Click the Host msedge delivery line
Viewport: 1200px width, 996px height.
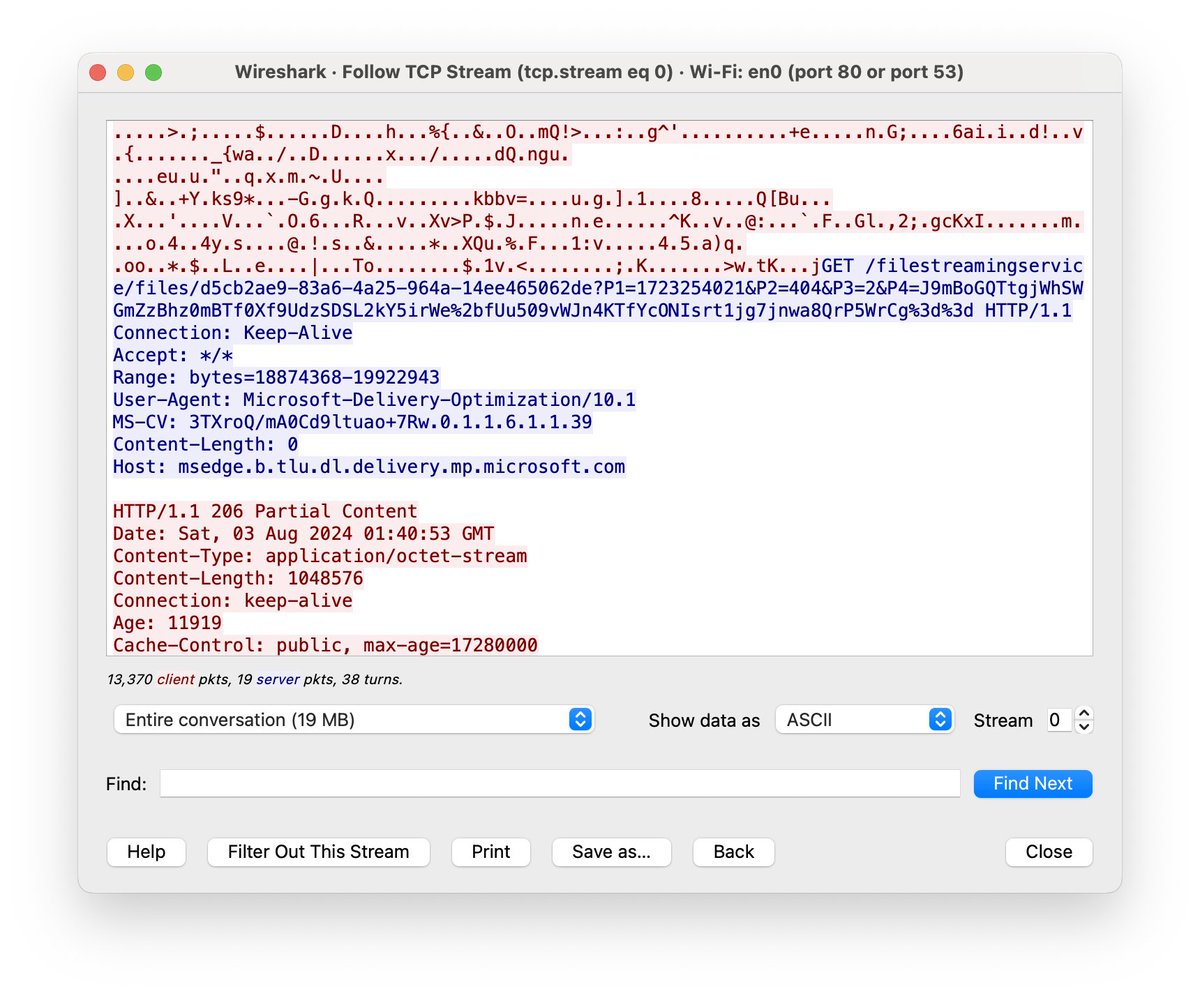369,466
